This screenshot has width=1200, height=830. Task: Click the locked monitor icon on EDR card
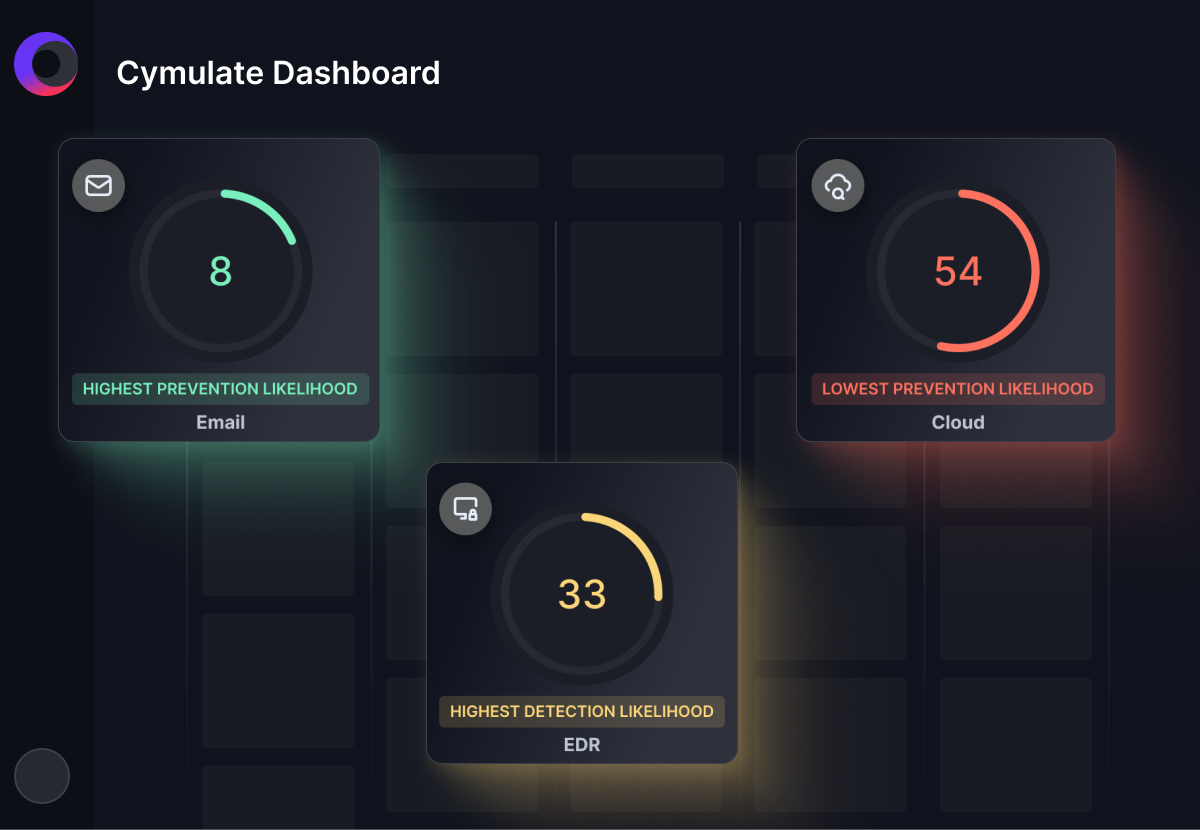466,509
